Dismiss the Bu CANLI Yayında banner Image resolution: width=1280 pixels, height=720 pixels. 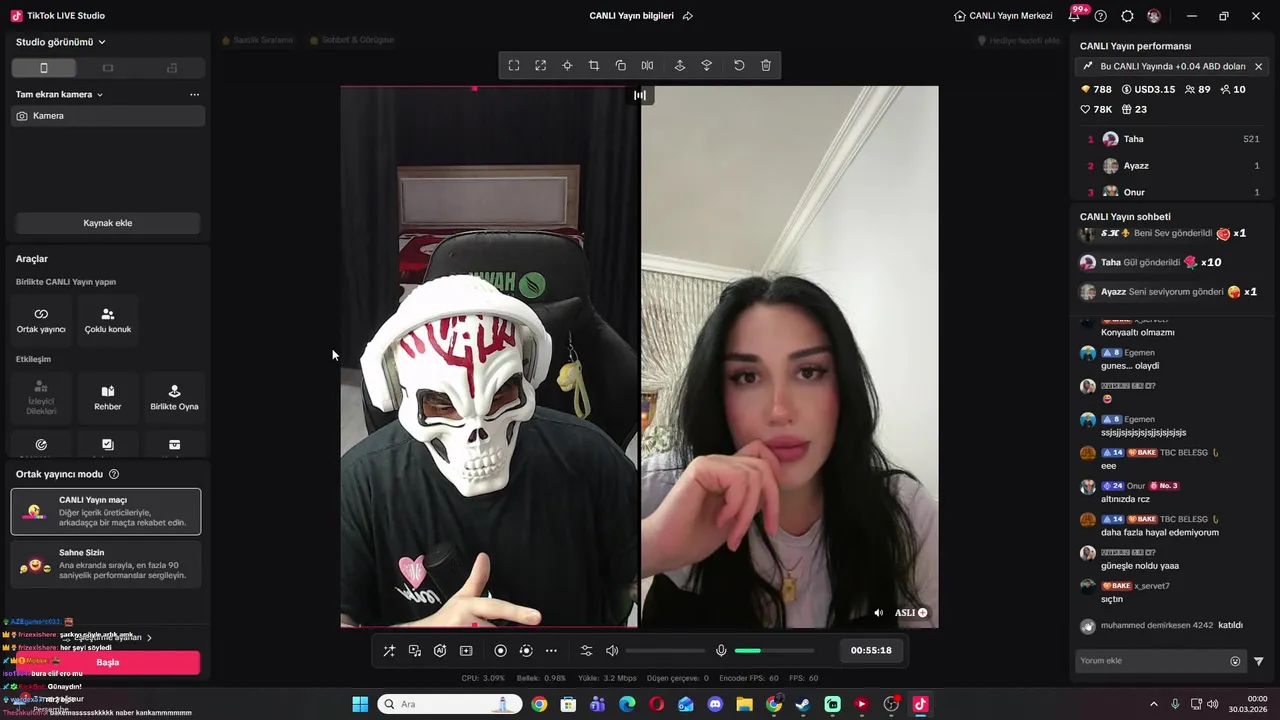click(1258, 66)
